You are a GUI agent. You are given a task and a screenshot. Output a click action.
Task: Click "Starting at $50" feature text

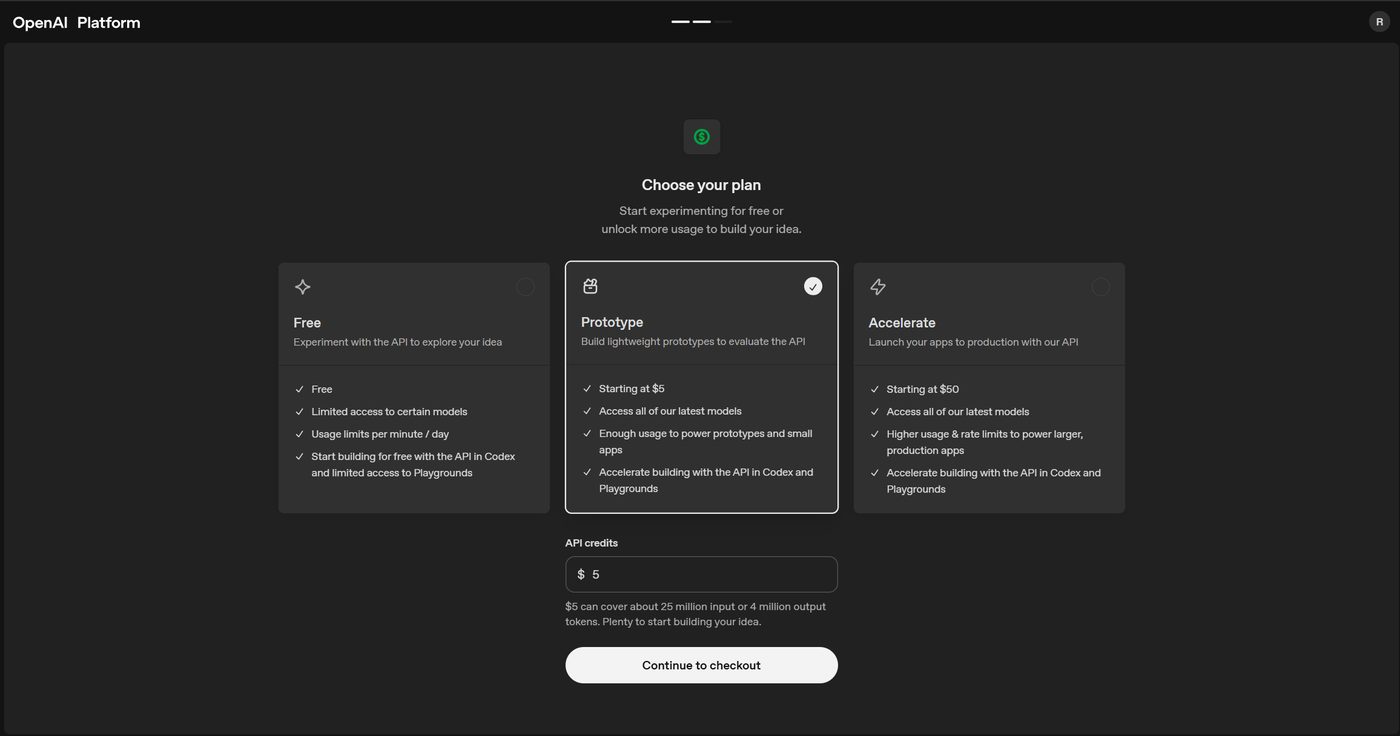pos(923,389)
